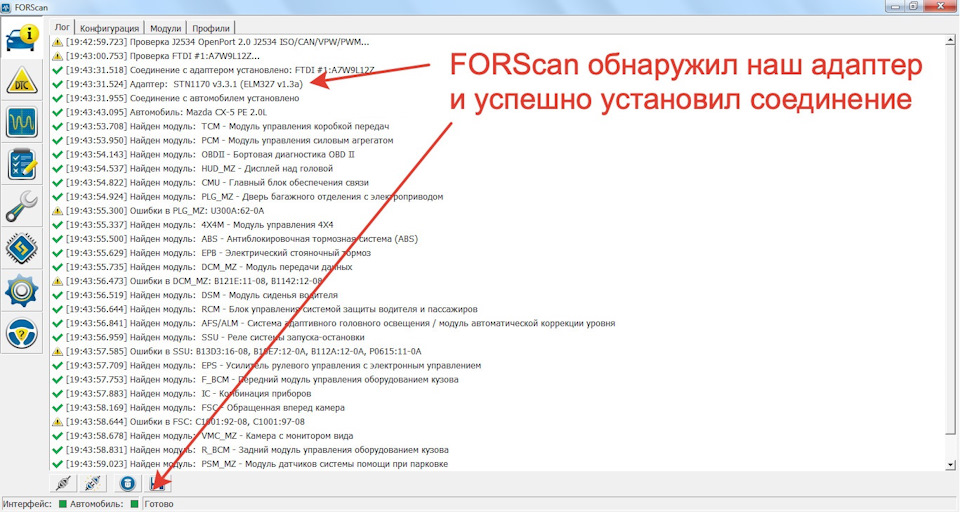Click the trash delete button in bottom toolbar
Image resolution: width=960 pixels, height=512 pixels.
point(127,484)
